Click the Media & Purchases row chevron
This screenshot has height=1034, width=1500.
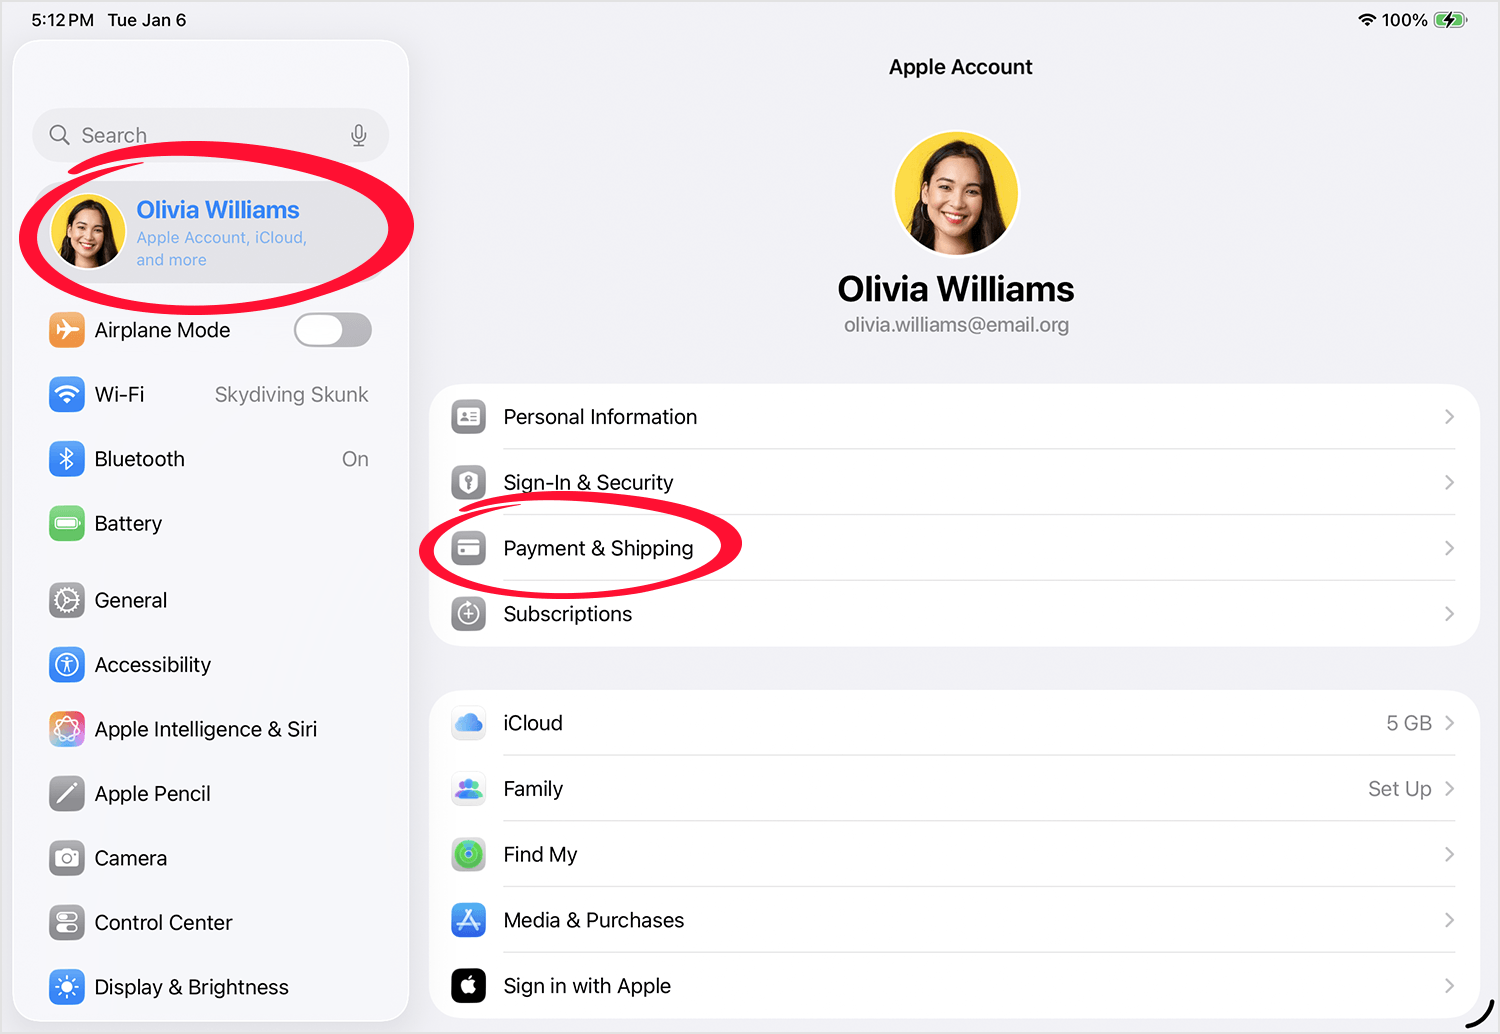tap(1449, 920)
